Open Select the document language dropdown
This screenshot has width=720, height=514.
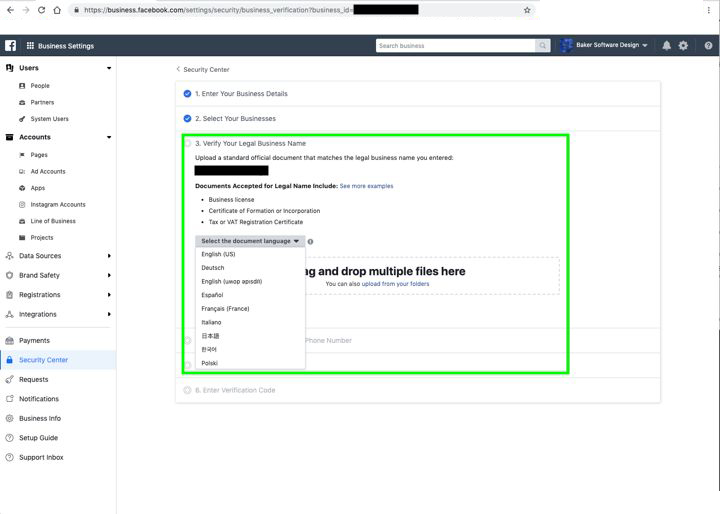click(250, 241)
